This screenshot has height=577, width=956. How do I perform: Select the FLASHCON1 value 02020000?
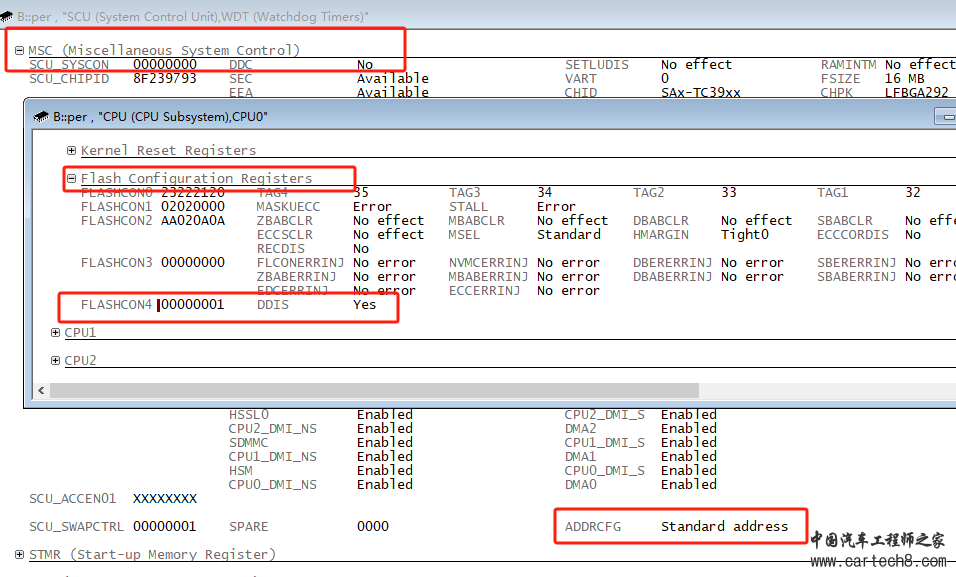point(193,206)
